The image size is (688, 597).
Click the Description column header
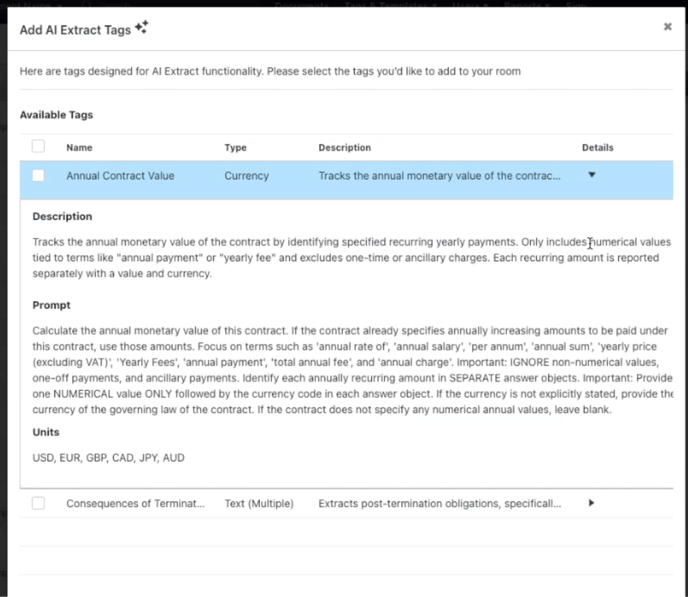344,148
